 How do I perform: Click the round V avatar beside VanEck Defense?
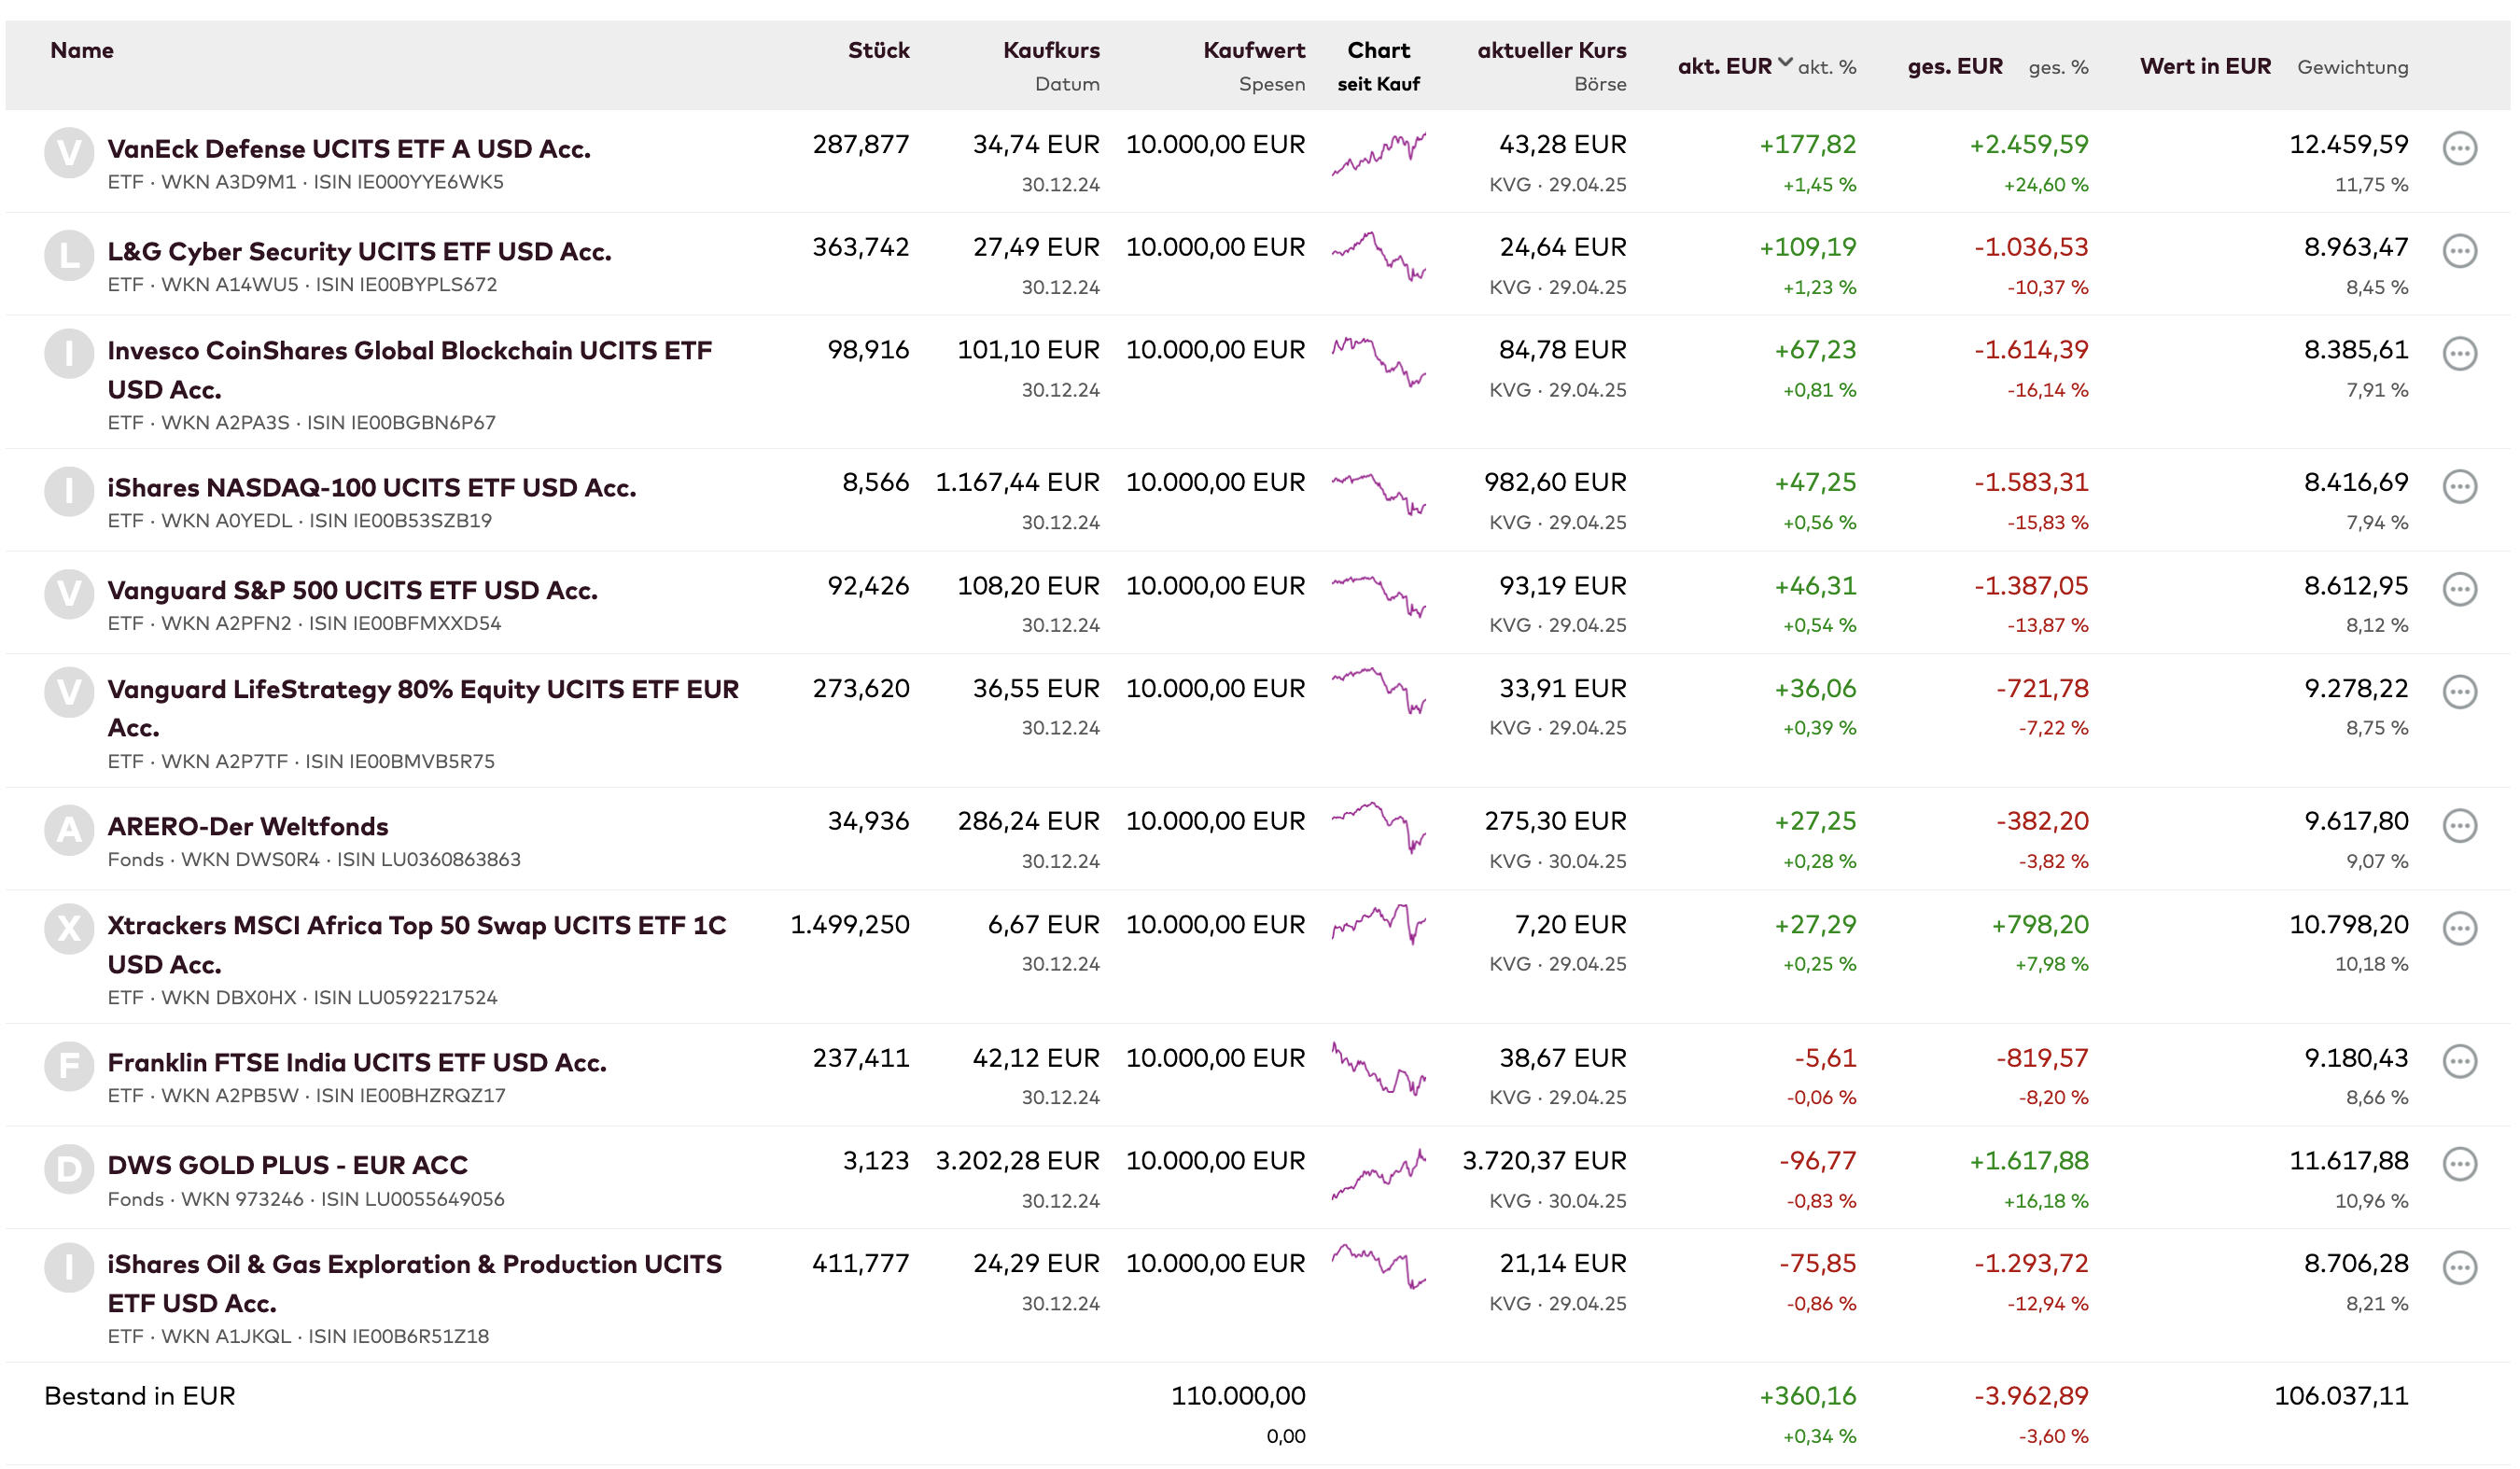[x=69, y=153]
